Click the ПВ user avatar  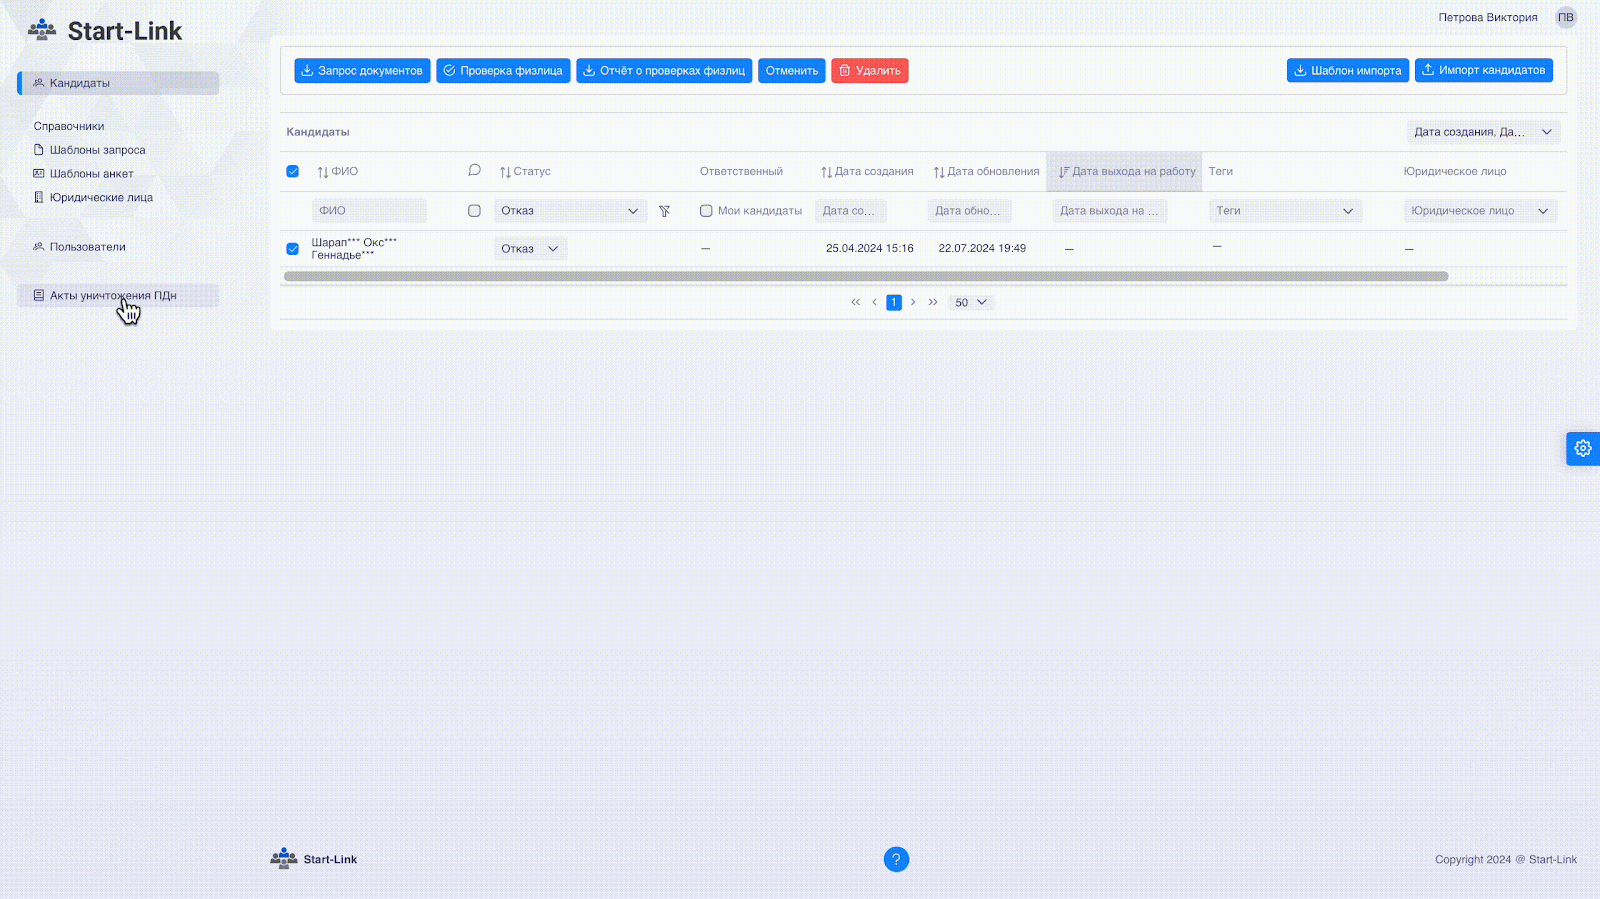(1565, 17)
